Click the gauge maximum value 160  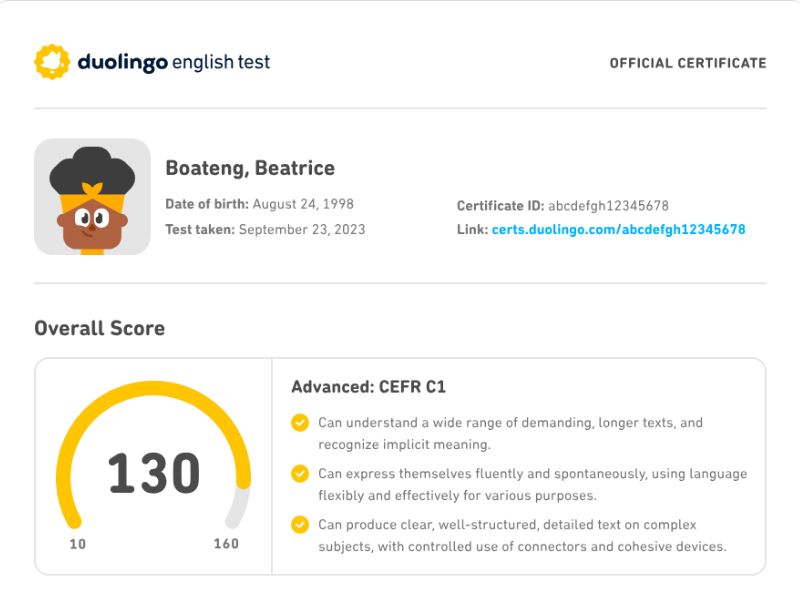[x=226, y=545]
